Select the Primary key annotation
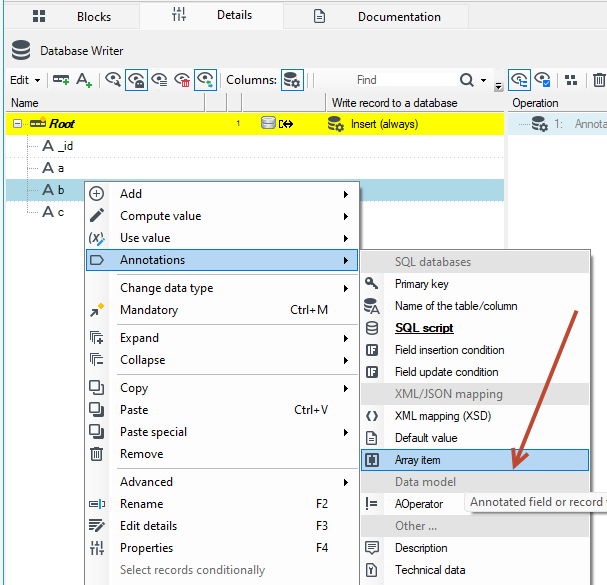This screenshot has width=607, height=585. [x=475, y=284]
